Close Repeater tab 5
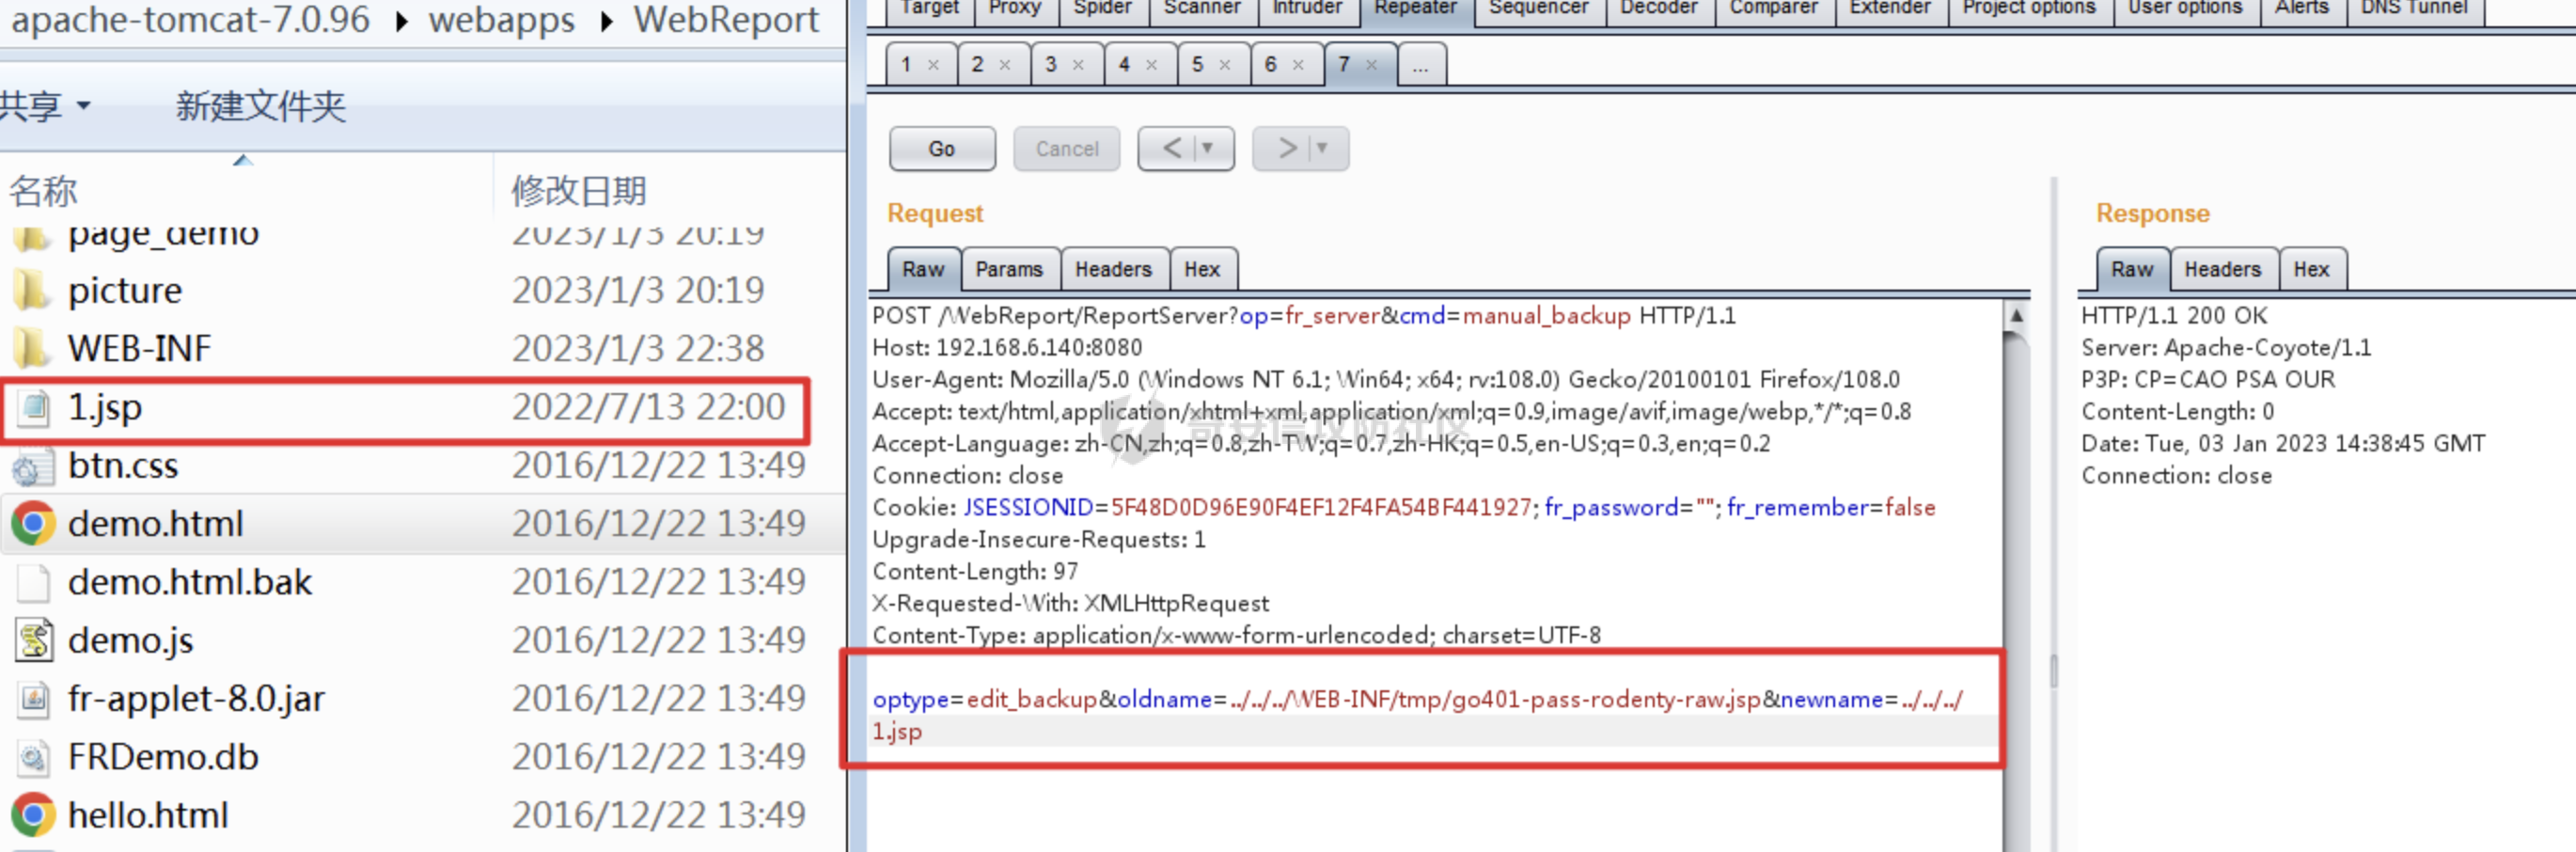Image resolution: width=2576 pixels, height=852 pixels. coord(1224,65)
